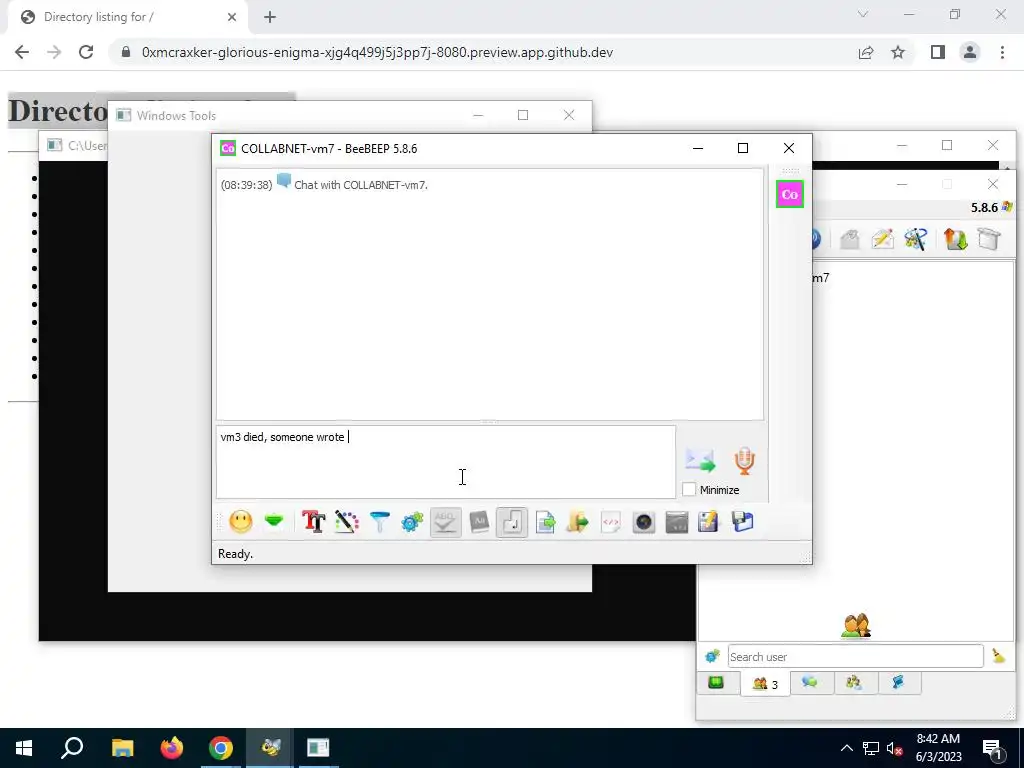Click the two-people users icon in main window

(856, 626)
